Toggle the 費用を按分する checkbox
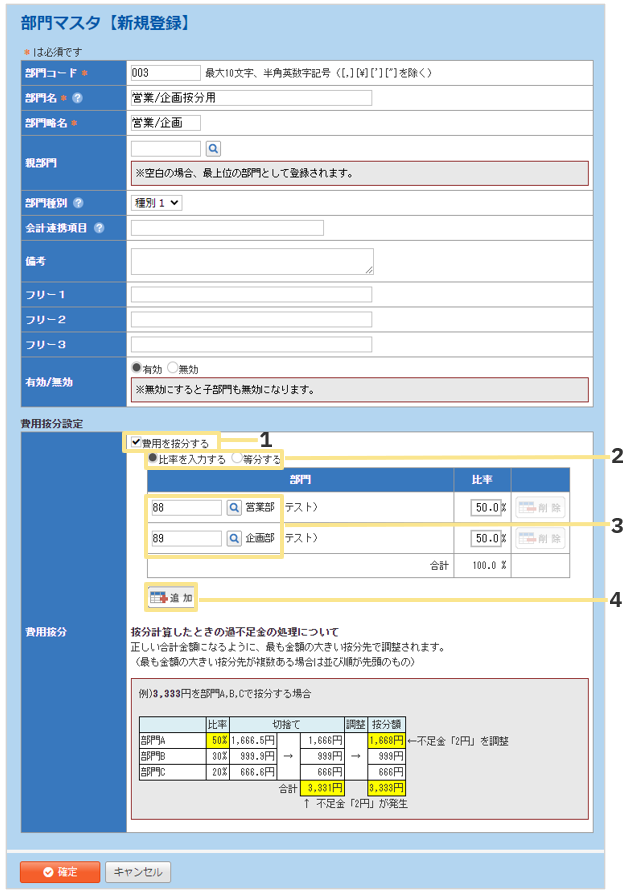 136,442
